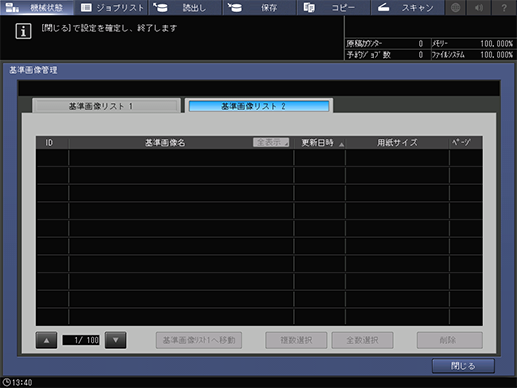The height and width of the screenshot is (388, 517).
Task: Click the 予約ジョブ数 label
Action: 369,55
